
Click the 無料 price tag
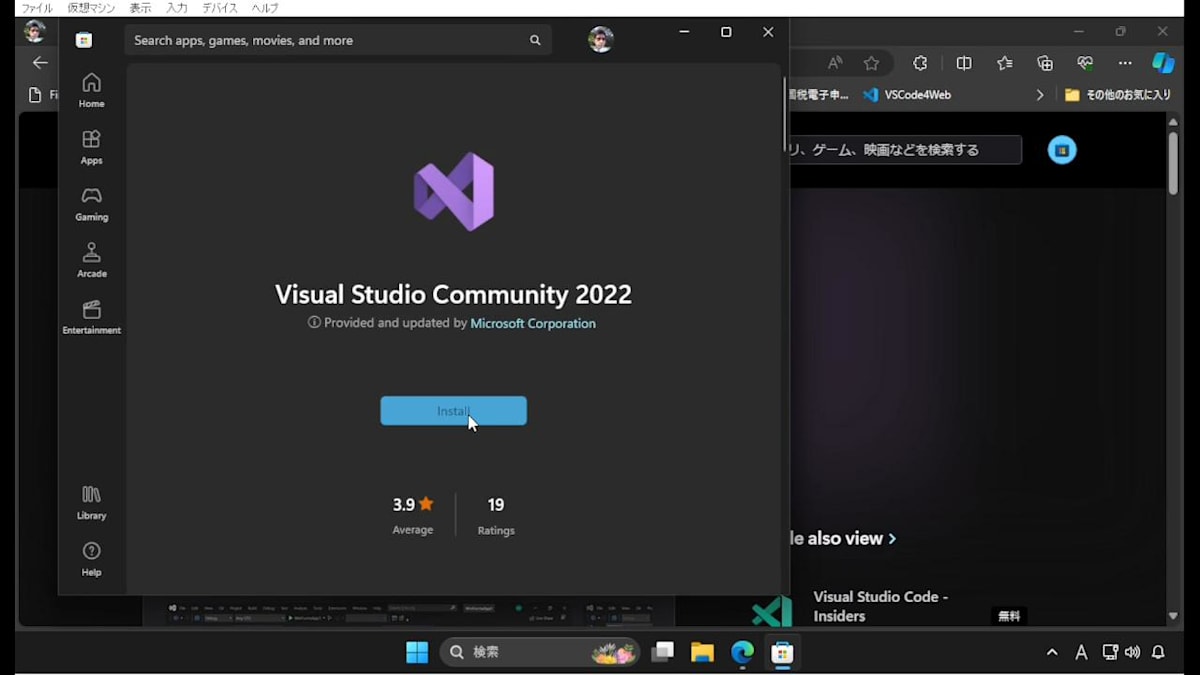(x=1009, y=616)
